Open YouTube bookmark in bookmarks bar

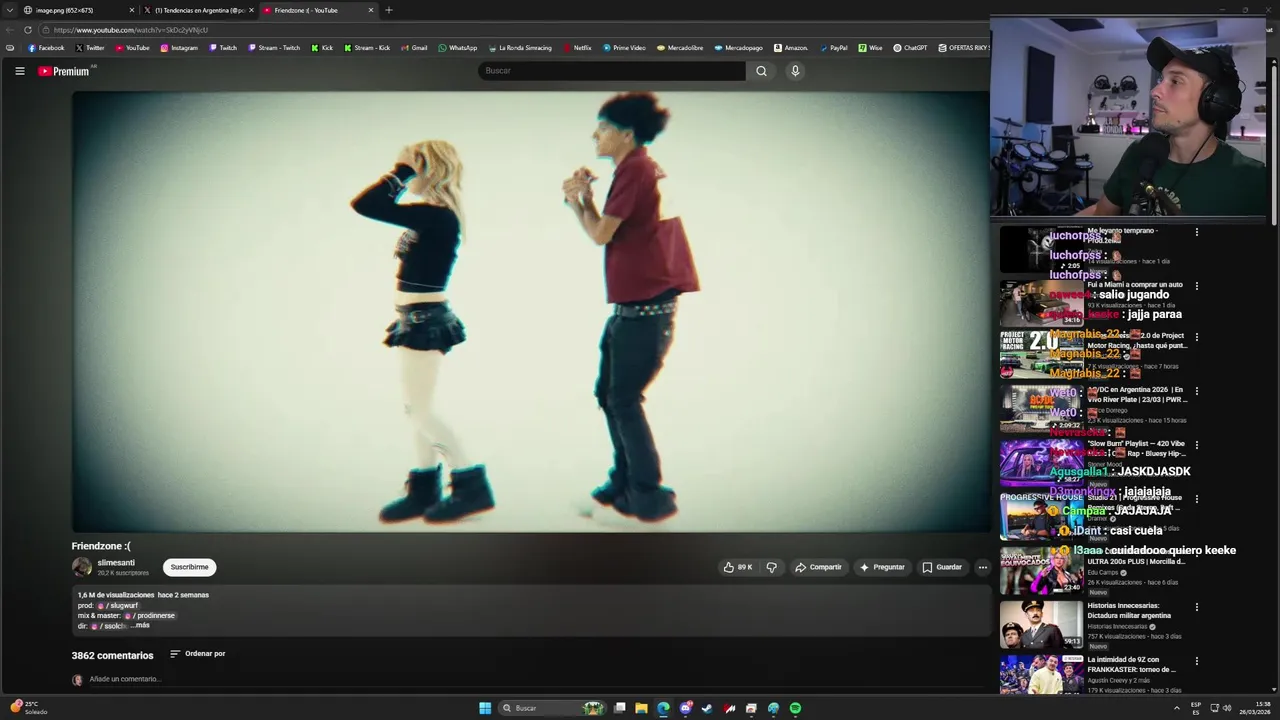coord(132,48)
